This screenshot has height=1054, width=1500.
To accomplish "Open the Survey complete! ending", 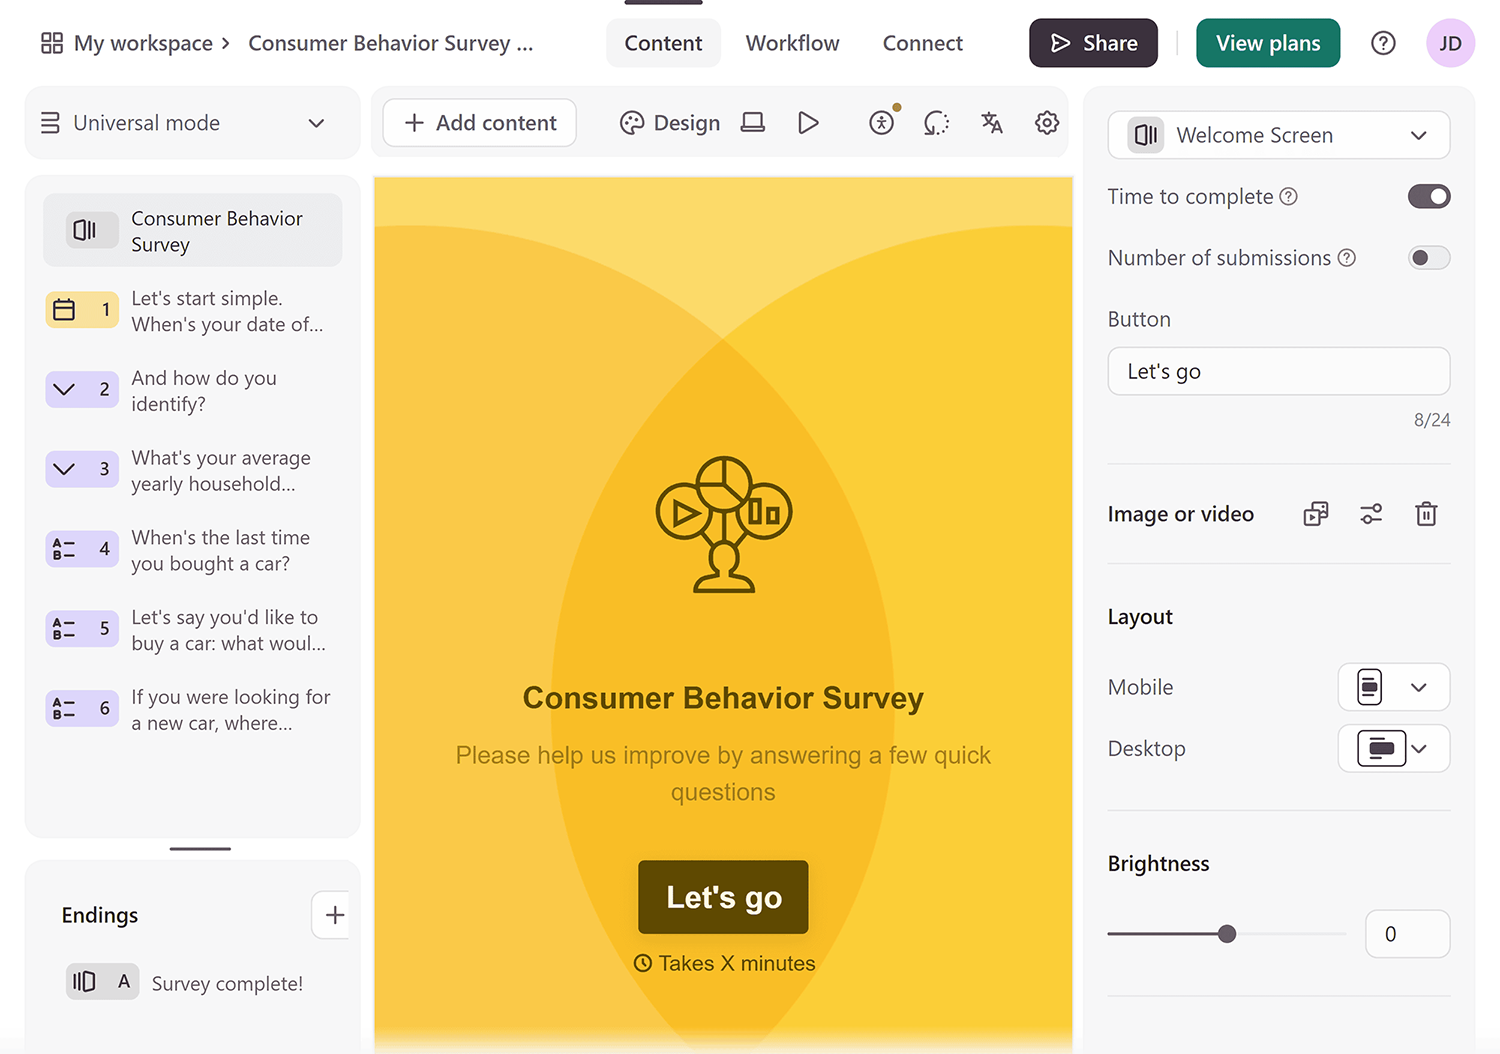I will [x=185, y=983].
